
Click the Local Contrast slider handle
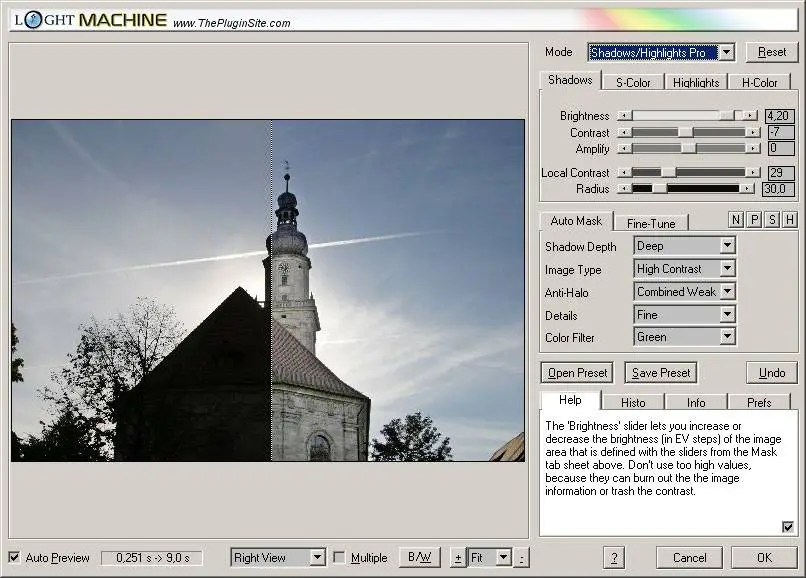pyautogui.click(x=668, y=173)
